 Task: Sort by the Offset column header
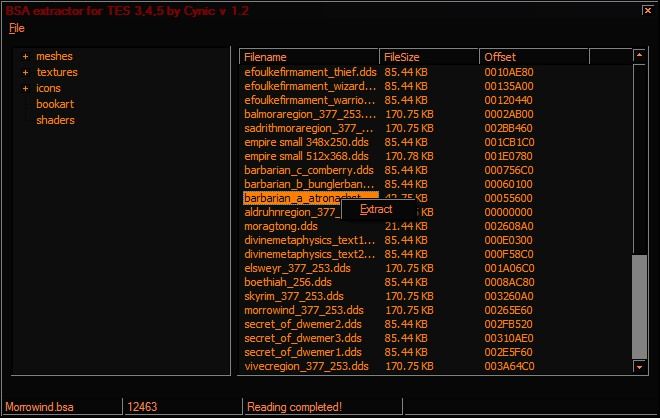535,57
